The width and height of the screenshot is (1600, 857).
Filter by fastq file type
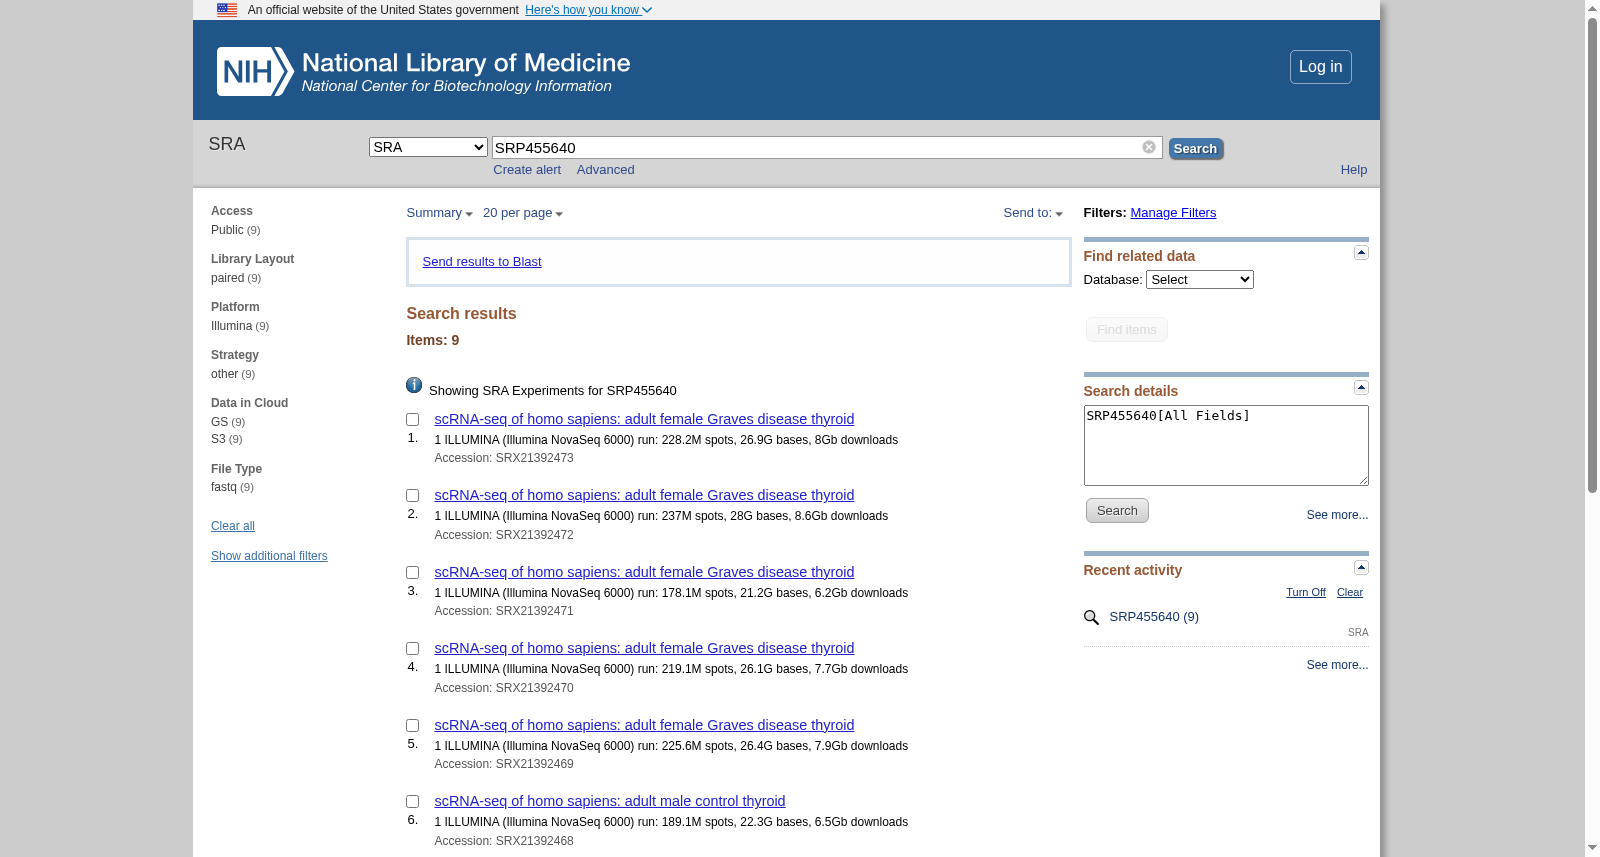(x=224, y=487)
